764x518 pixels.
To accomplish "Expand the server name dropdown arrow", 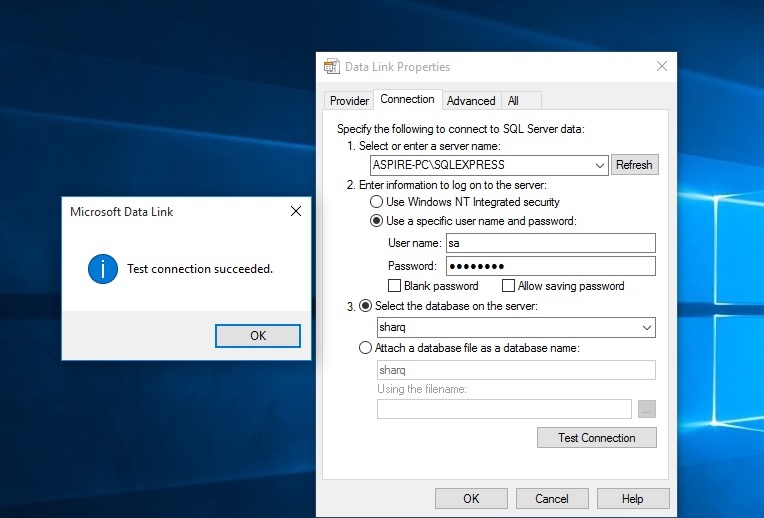I will coord(600,165).
